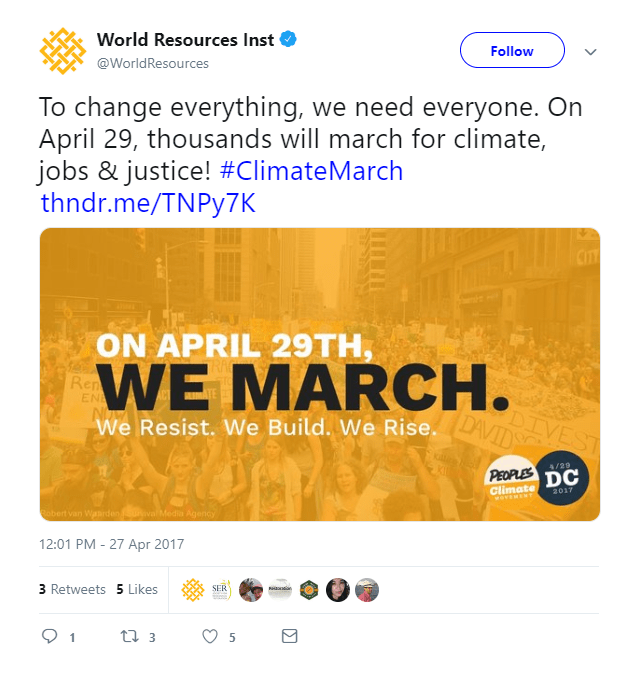Reply to the tweet with speech bubble icon
This screenshot has width=636, height=674.
(50, 636)
